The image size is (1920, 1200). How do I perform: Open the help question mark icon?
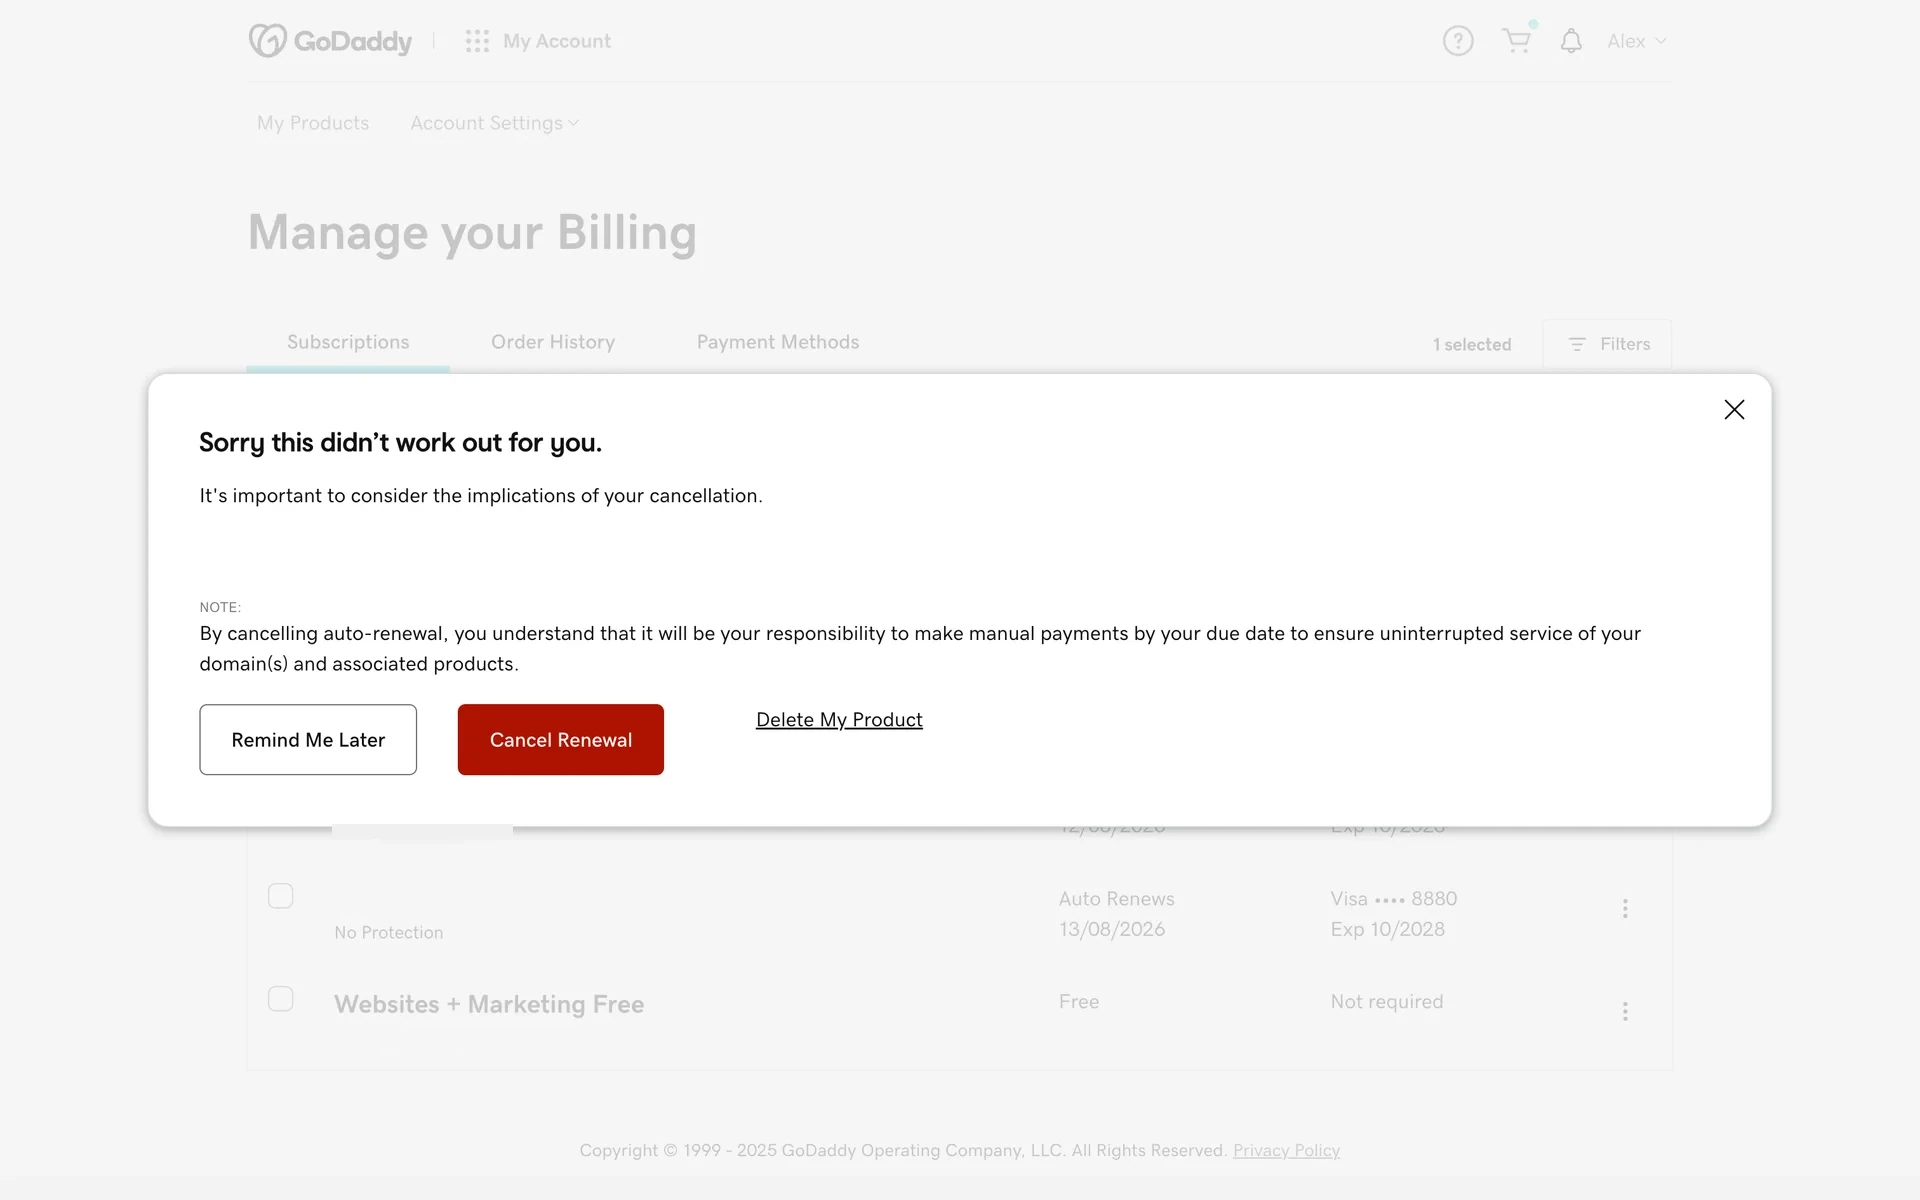(x=1458, y=41)
